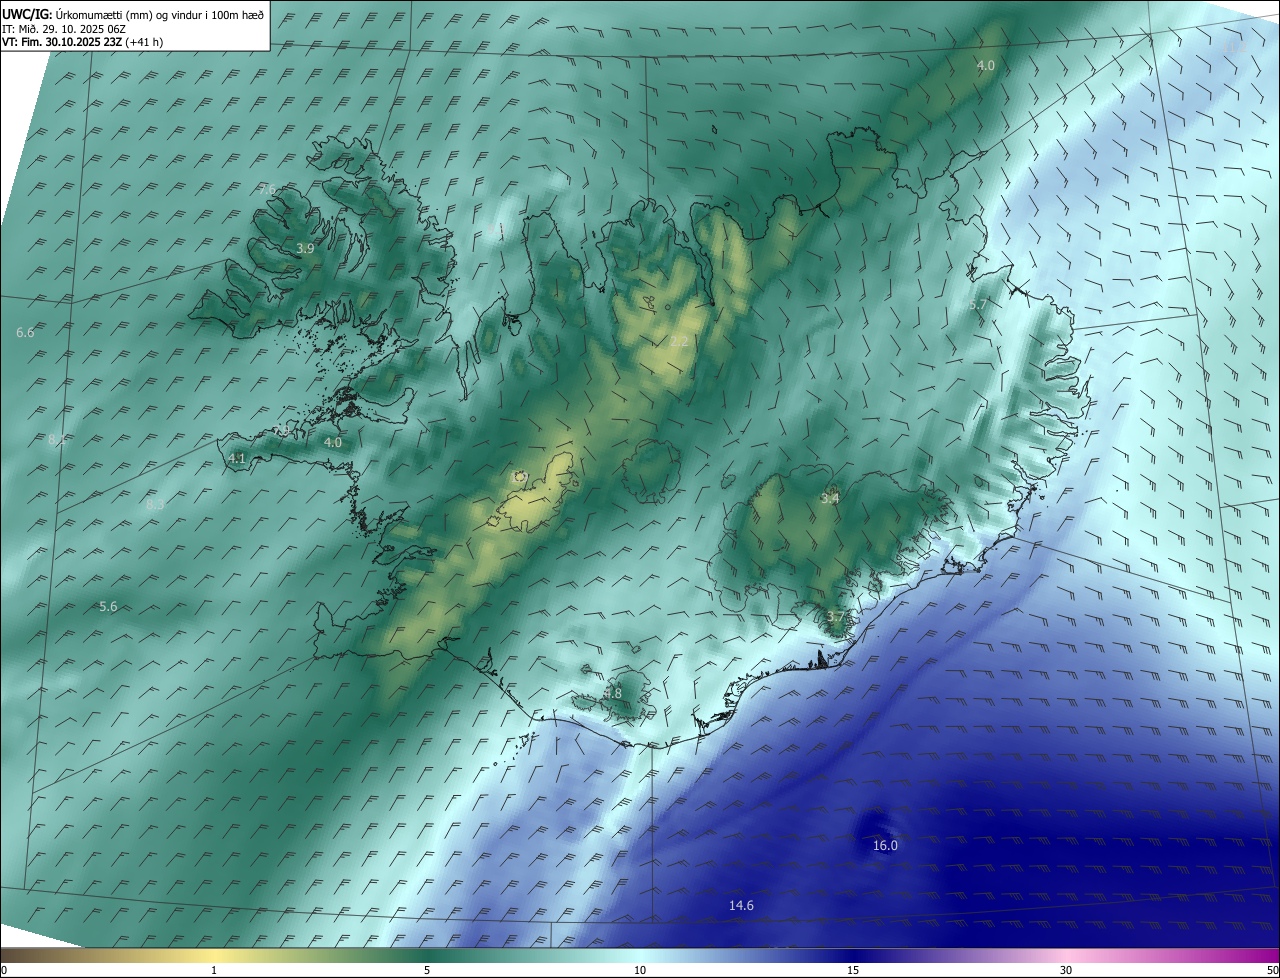
Task: Click the 8.1 value label
Action: click(x=57, y=439)
